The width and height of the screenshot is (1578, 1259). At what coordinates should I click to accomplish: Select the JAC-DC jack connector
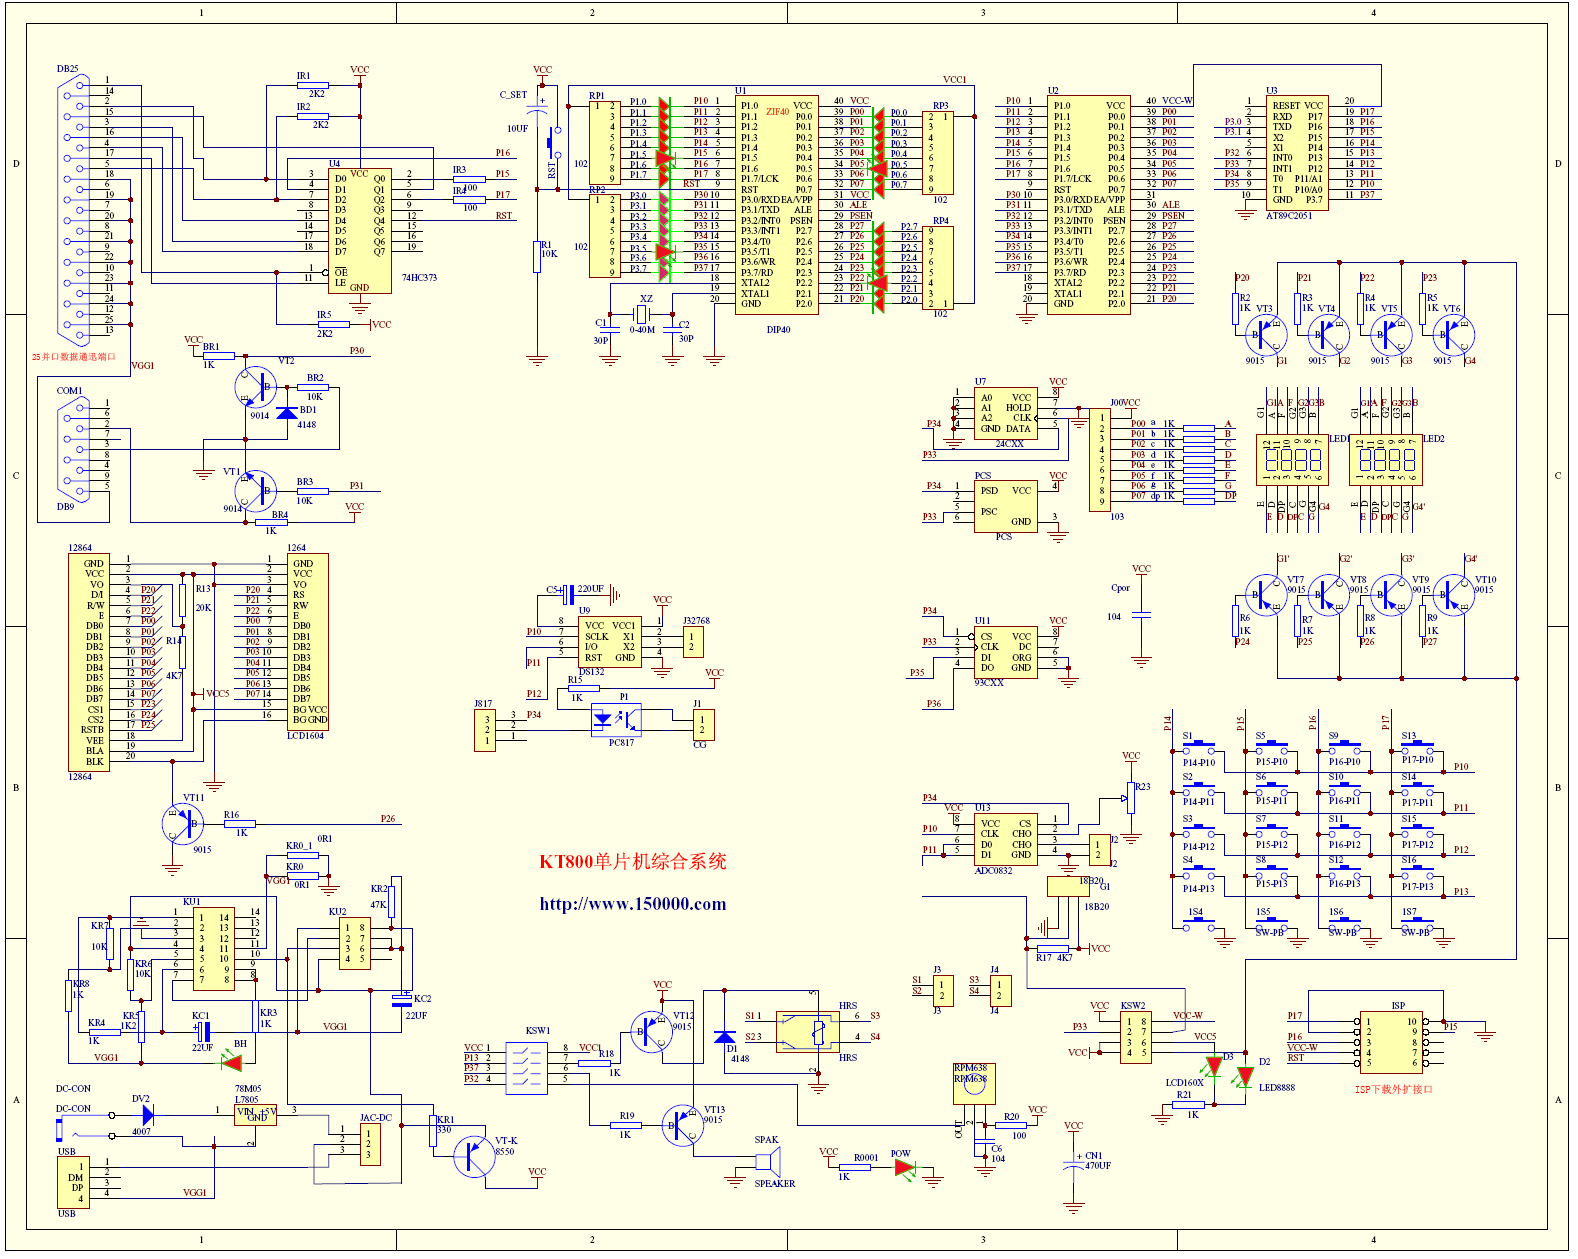point(370,1144)
